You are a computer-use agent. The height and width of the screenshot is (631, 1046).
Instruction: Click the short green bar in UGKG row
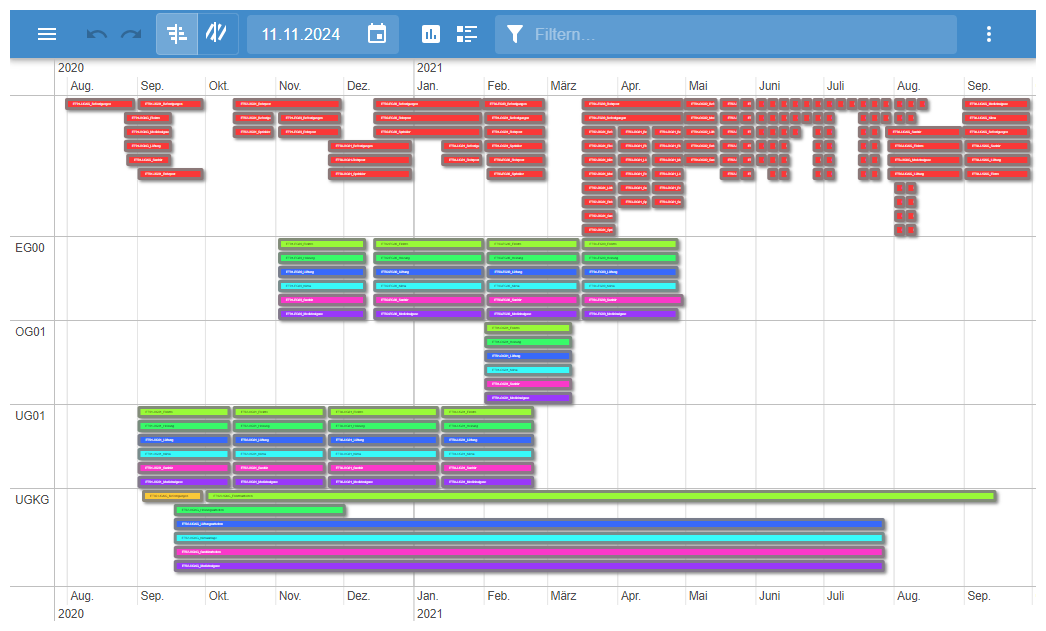tap(260, 510)
